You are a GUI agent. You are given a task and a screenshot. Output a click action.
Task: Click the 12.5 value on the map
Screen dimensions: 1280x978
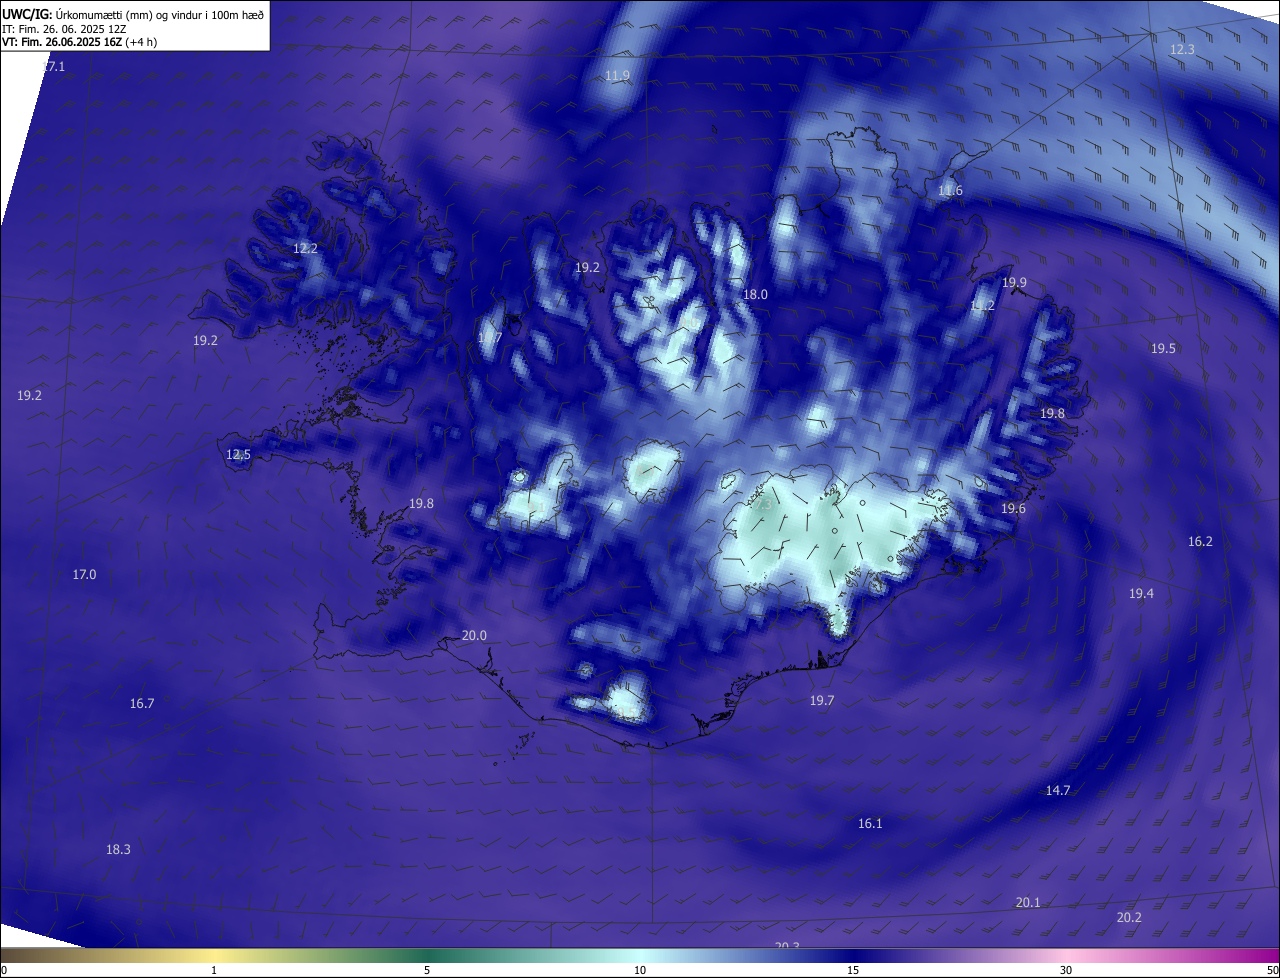238,454
